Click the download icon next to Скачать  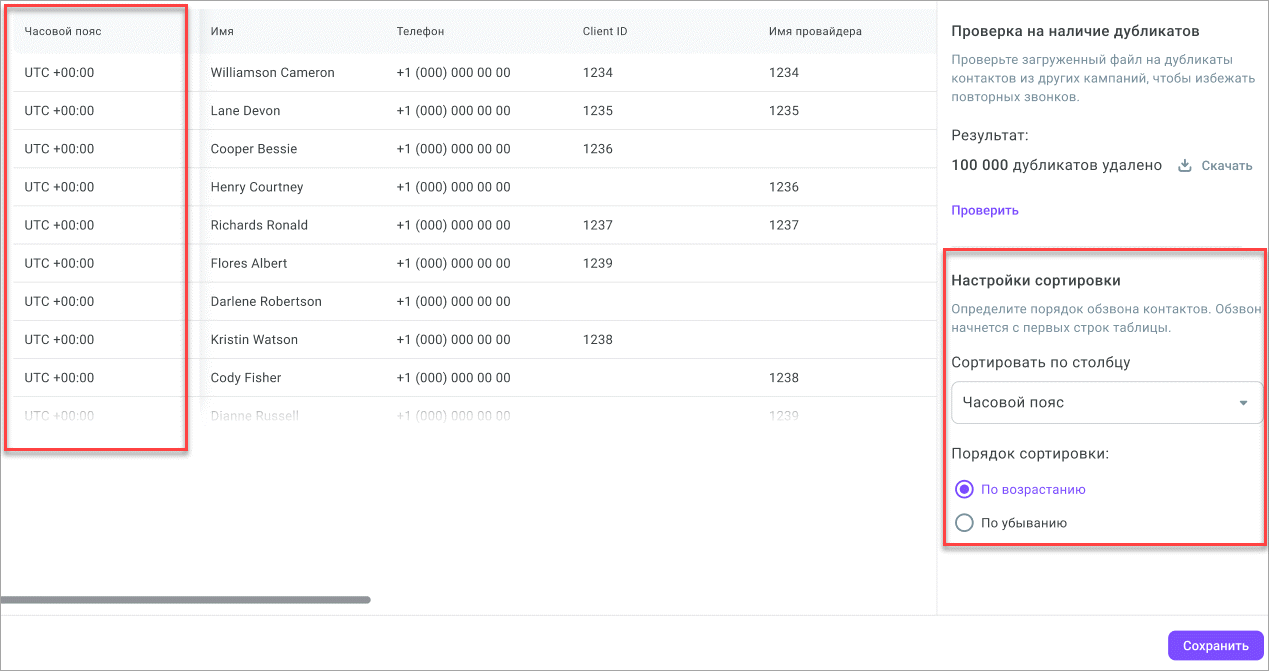tap(1185, 166)
